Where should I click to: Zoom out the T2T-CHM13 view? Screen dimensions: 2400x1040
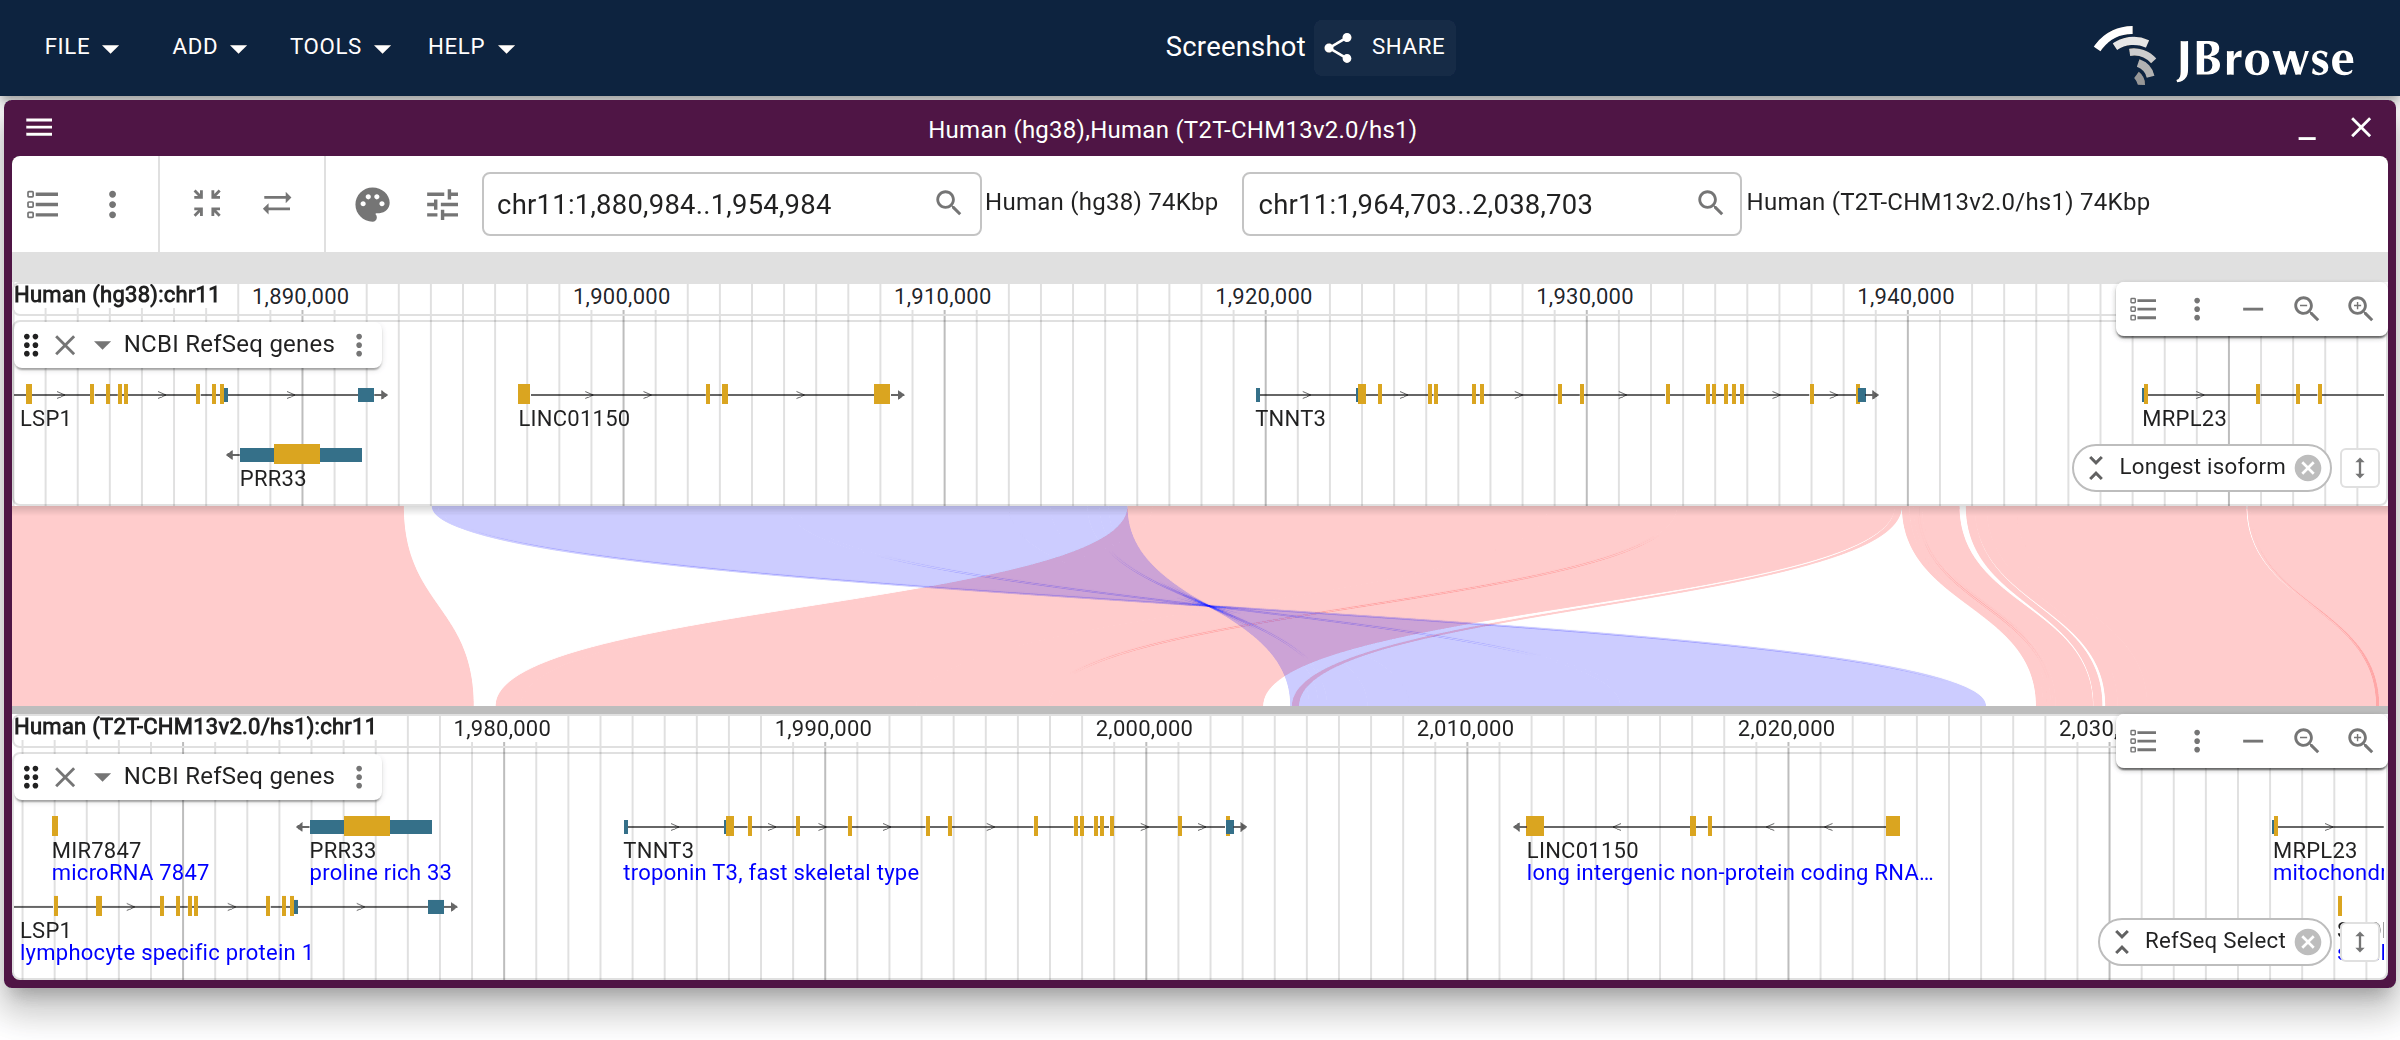pos(2306,741)
